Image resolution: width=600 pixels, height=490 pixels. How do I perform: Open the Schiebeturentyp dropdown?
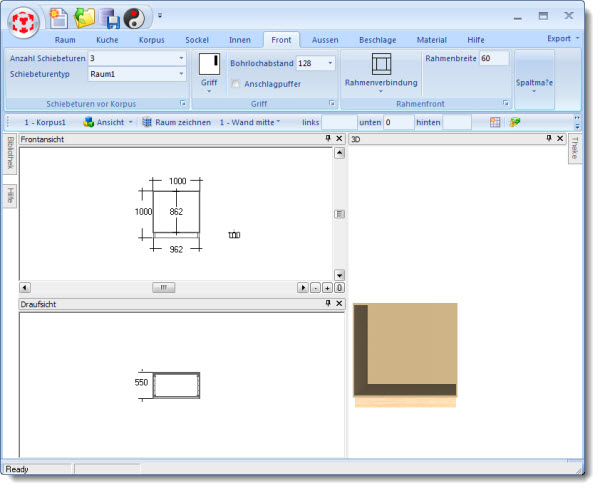pyautogui.click(x=181, y=74)
